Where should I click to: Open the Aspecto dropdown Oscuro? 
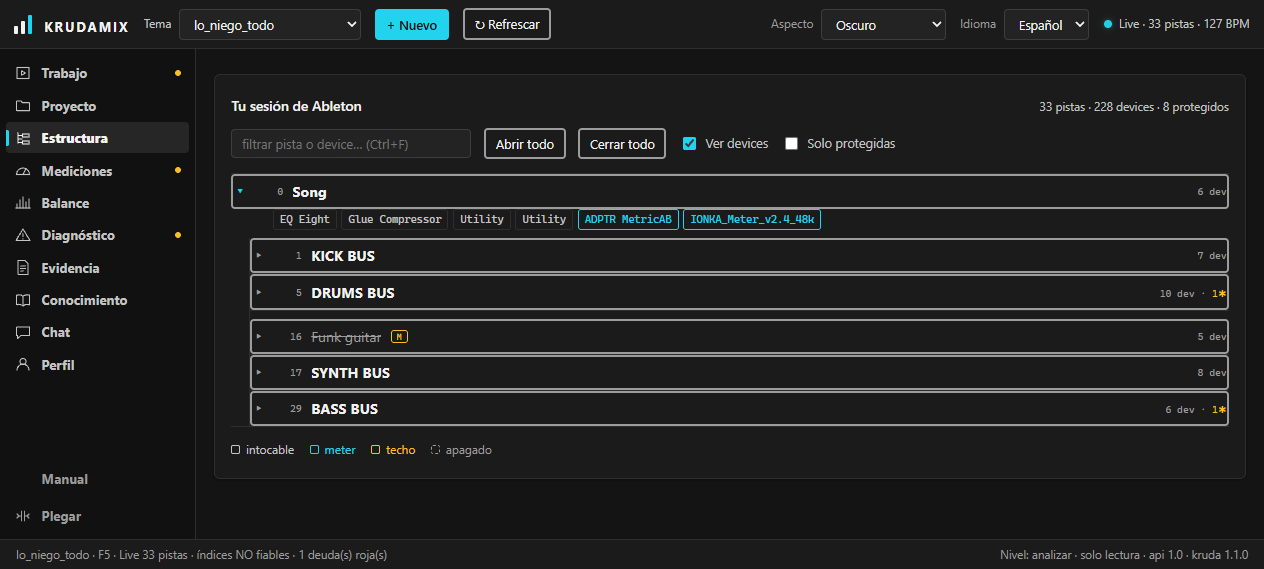tap(883, 25)
